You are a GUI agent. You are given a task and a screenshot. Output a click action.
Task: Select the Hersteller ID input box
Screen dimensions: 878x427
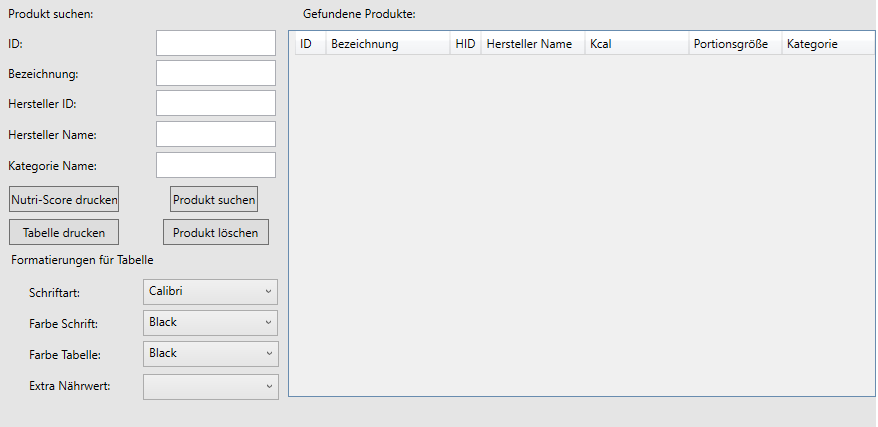[x=216, y=104]
